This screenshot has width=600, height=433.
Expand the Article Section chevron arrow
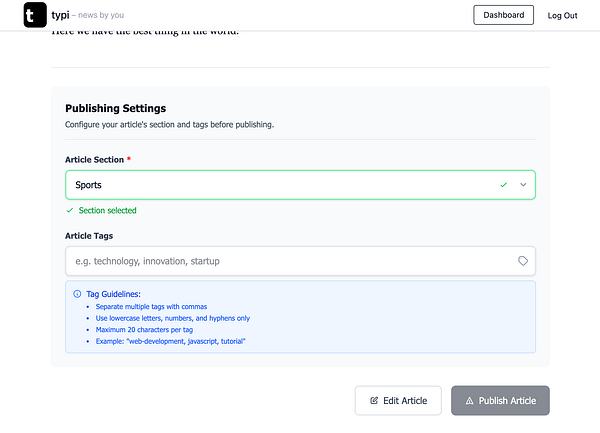pyautogui.click(x=523, y=185)
